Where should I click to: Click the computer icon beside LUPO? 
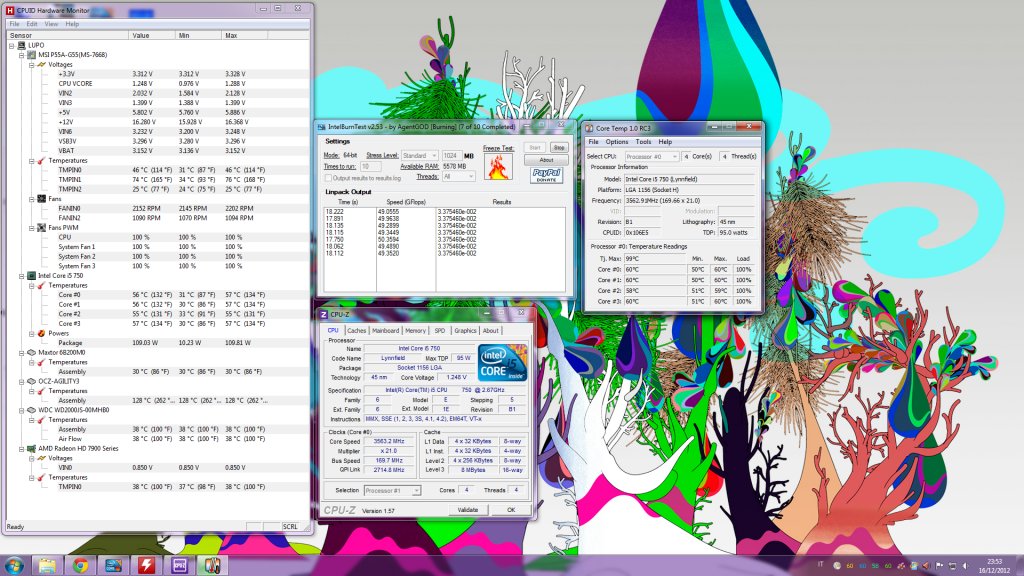coord(22,46)
